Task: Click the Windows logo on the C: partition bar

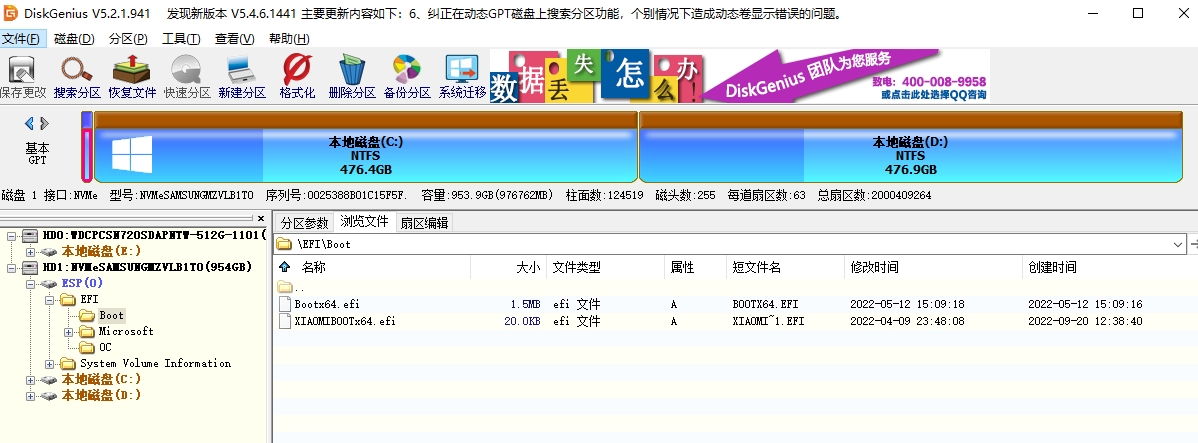Action: (x=132, y=154)
